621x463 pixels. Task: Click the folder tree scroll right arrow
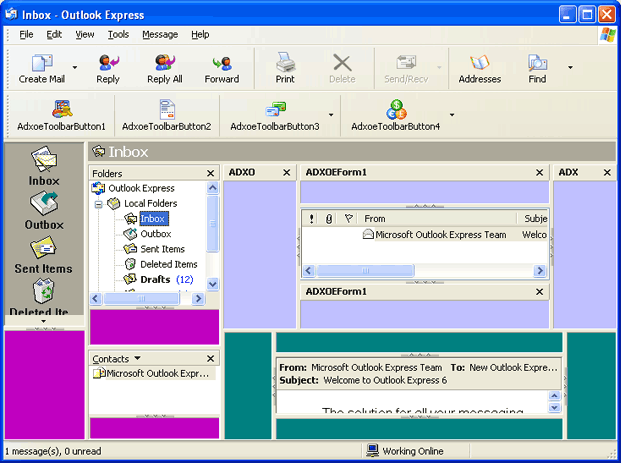(x=198, y=298)
